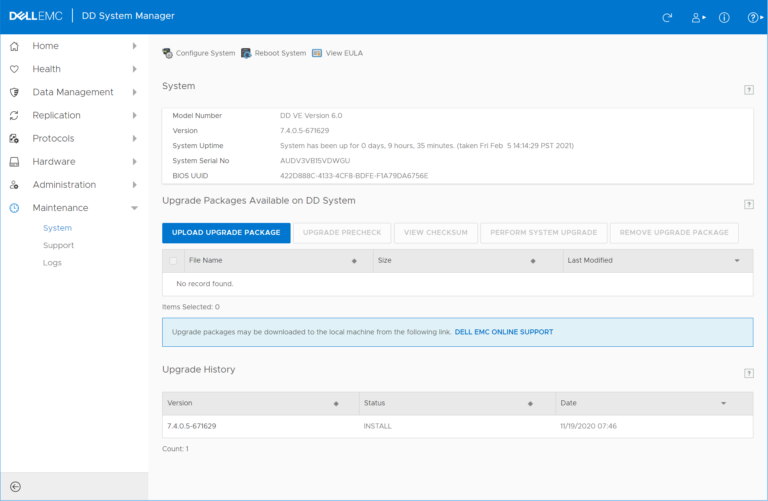Click the Protocols icon in sidebar
Screen dimensions: 768x501
point(14,139)
